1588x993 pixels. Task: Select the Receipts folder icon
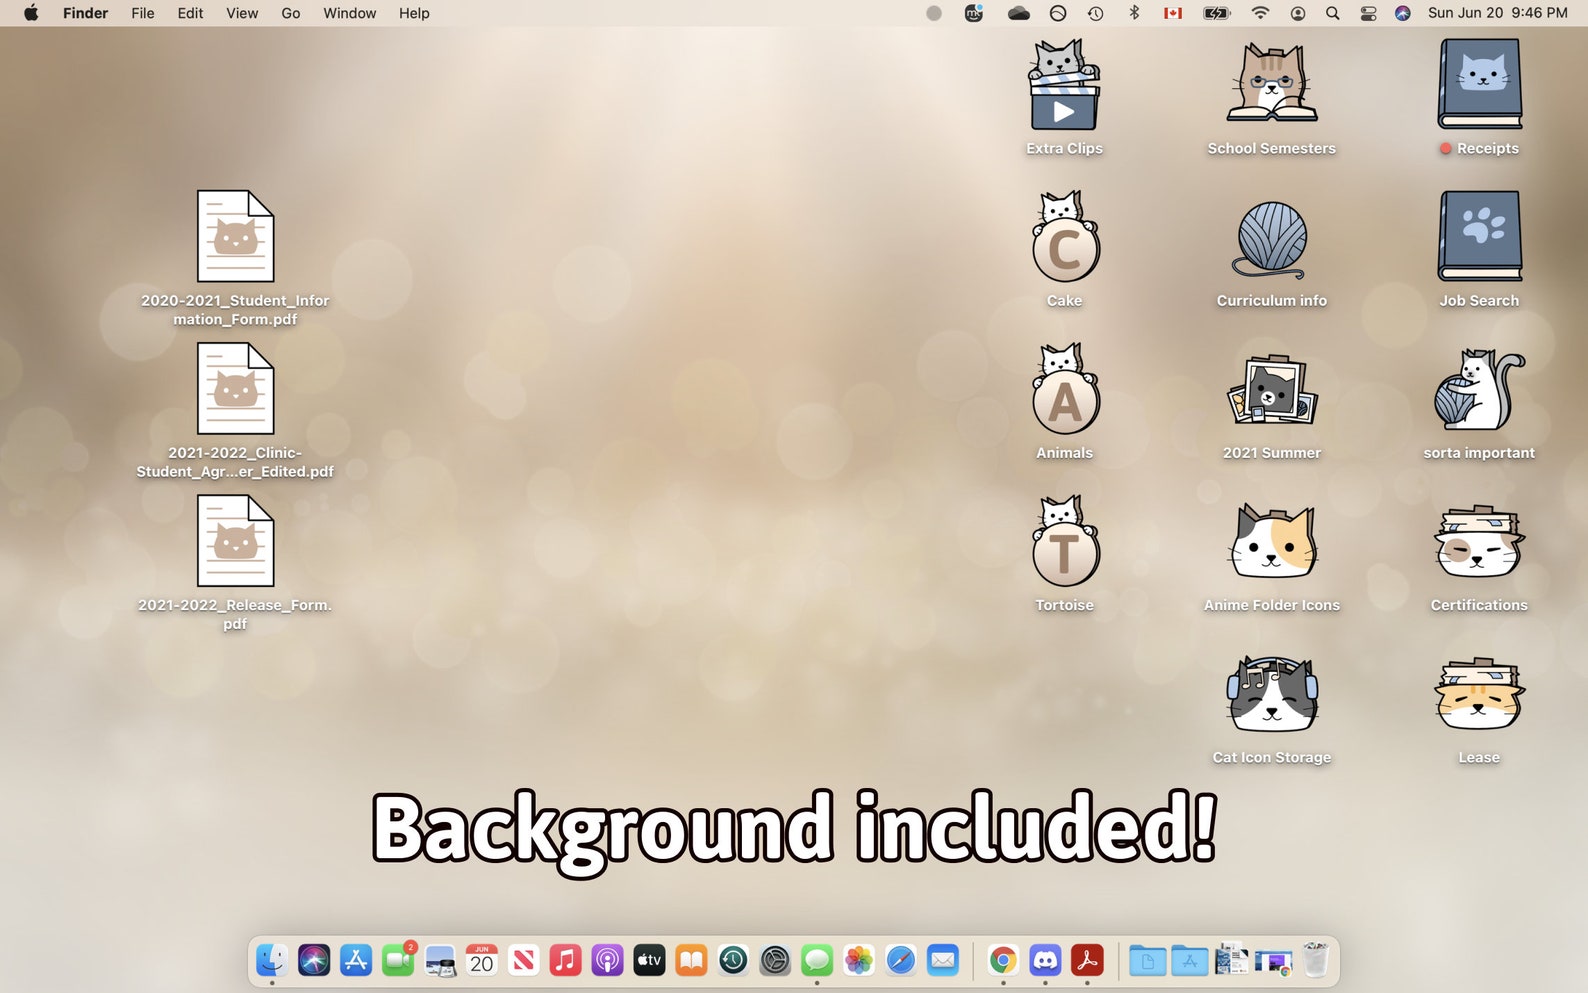pyautogui.click(x=1479, y=85)
